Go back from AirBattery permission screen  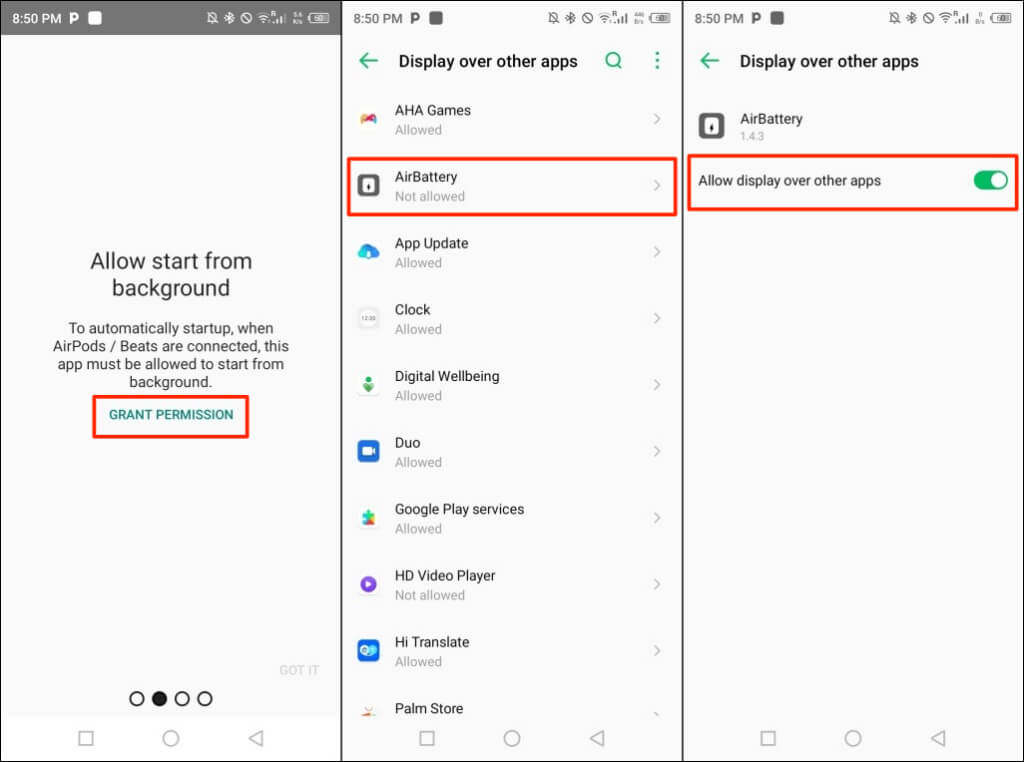tap(710, 61)
